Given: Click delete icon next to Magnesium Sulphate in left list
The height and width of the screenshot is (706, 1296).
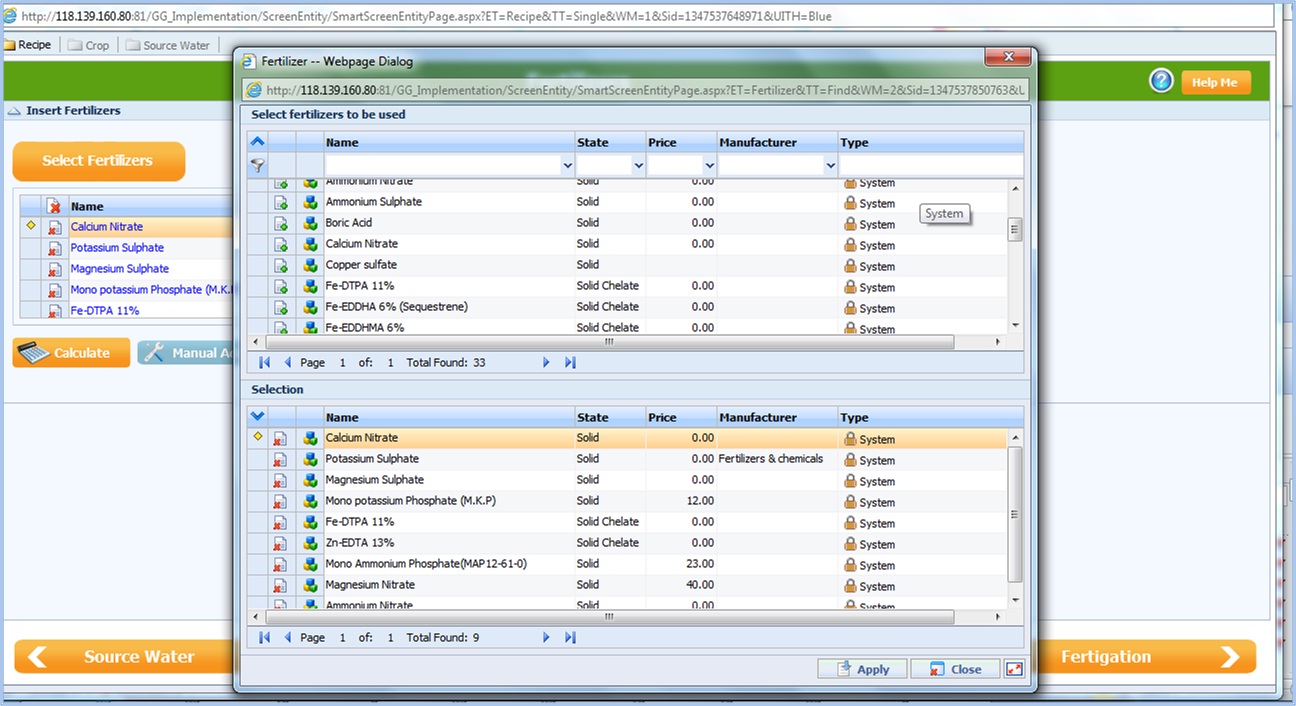Looking at the screenshot, I should [54, 269].
